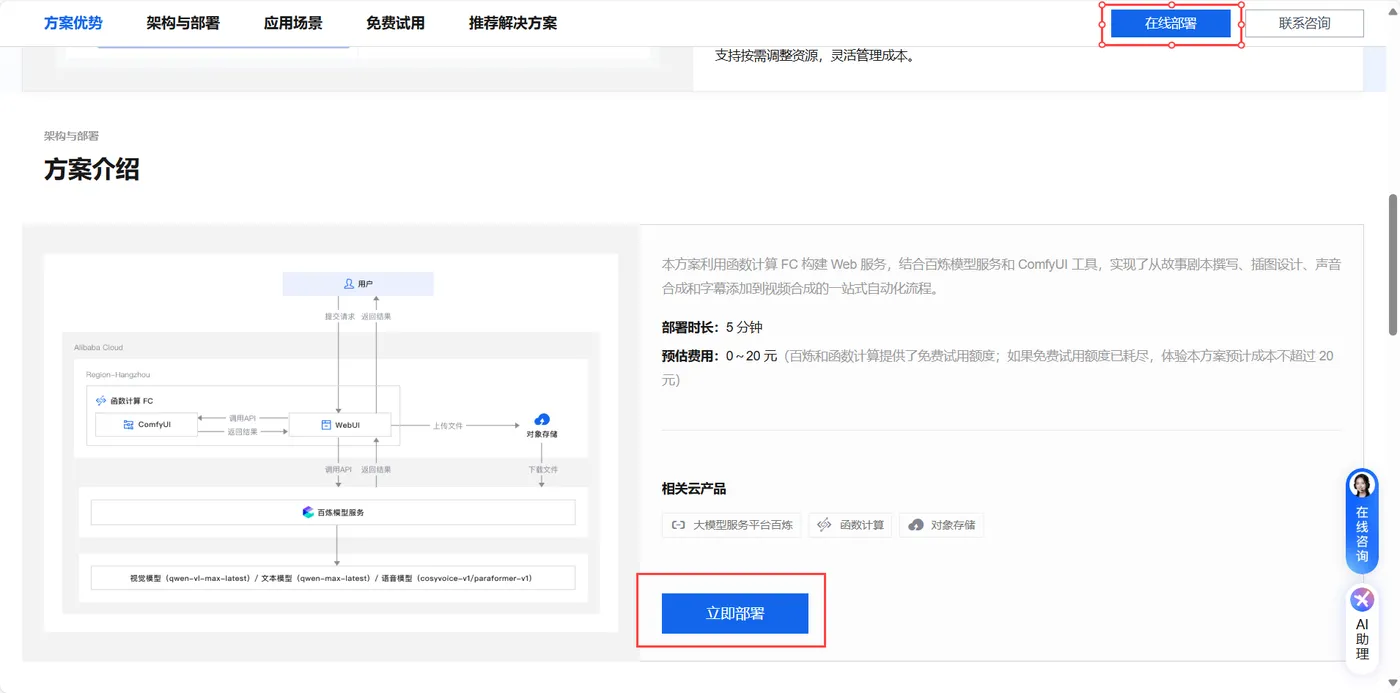Click the WebUI box in diagram
The image size is (1400, 693).
[340, 425]
